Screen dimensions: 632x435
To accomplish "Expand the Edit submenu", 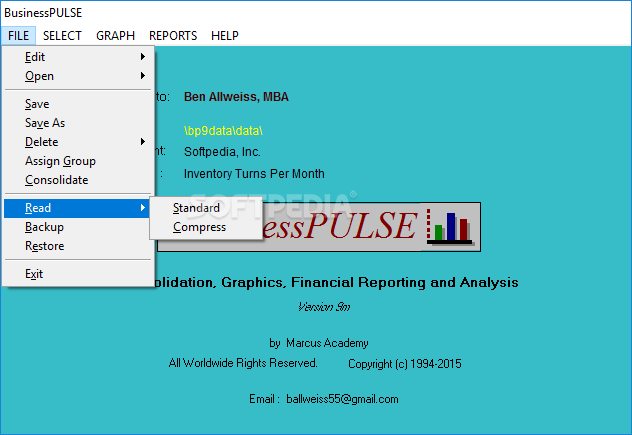I will click(x=77, y=57).
